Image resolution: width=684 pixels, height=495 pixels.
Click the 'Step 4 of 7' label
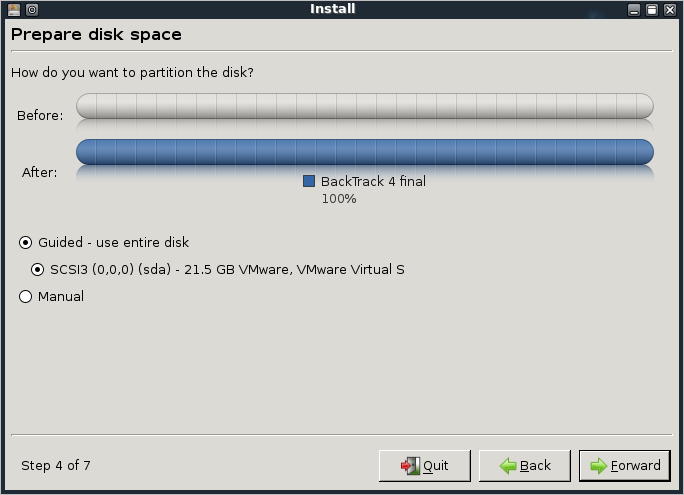point(56,465)
